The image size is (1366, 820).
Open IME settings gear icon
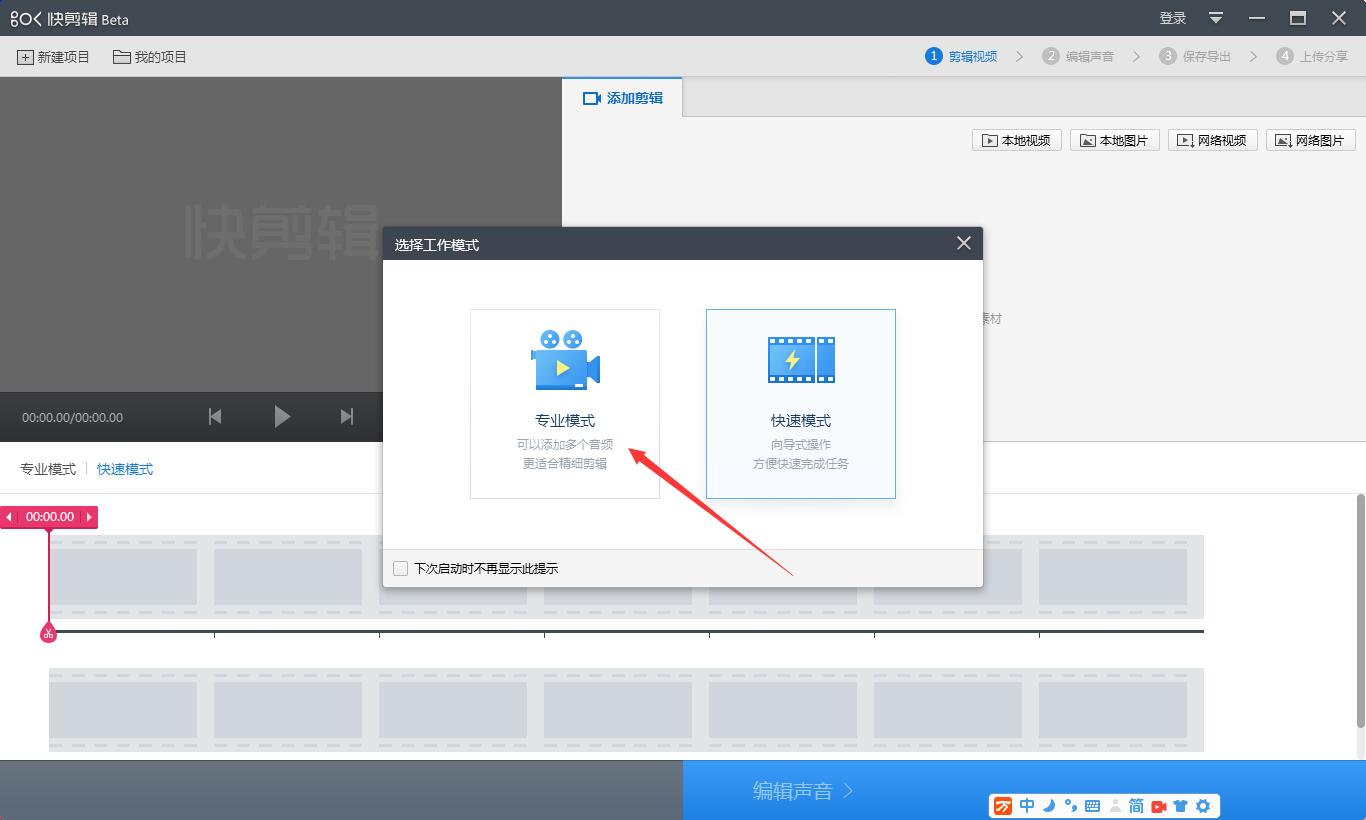pos(1203,806)
